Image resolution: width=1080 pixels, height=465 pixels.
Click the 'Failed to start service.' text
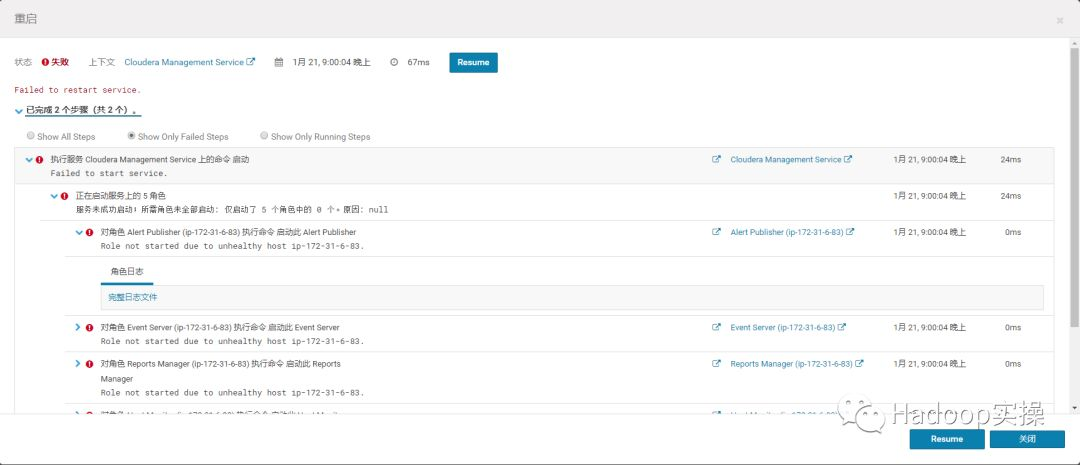click(x=109, y=174)
